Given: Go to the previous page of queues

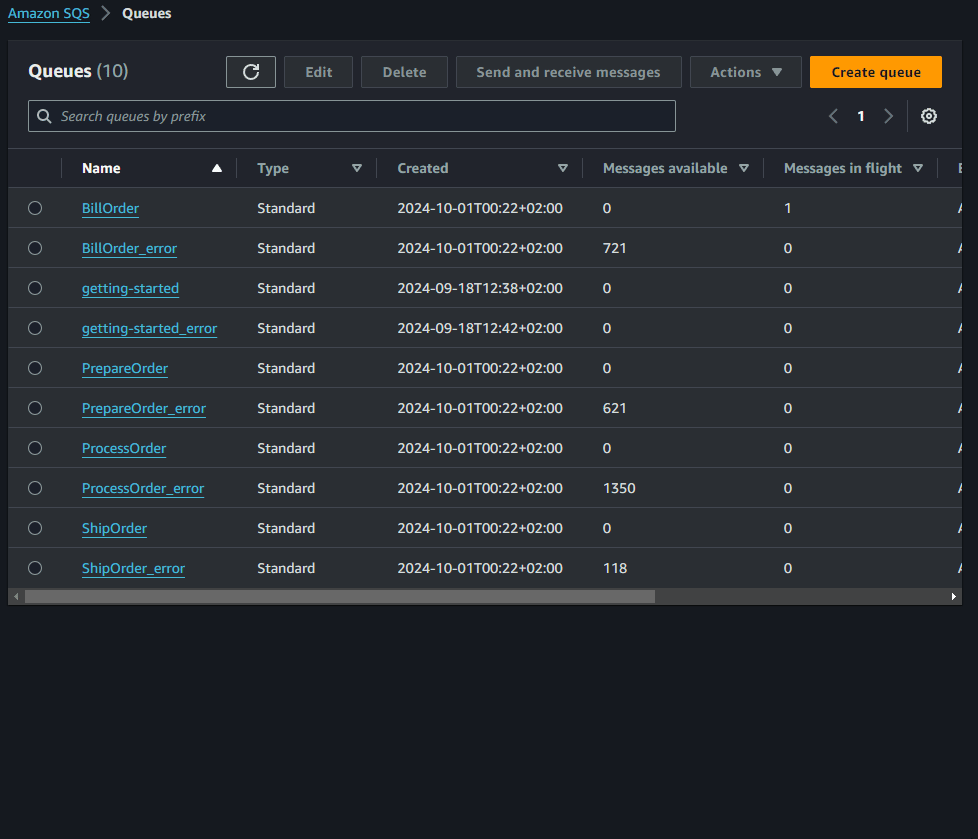Looking at the screenshot, I should click(833, 116).
